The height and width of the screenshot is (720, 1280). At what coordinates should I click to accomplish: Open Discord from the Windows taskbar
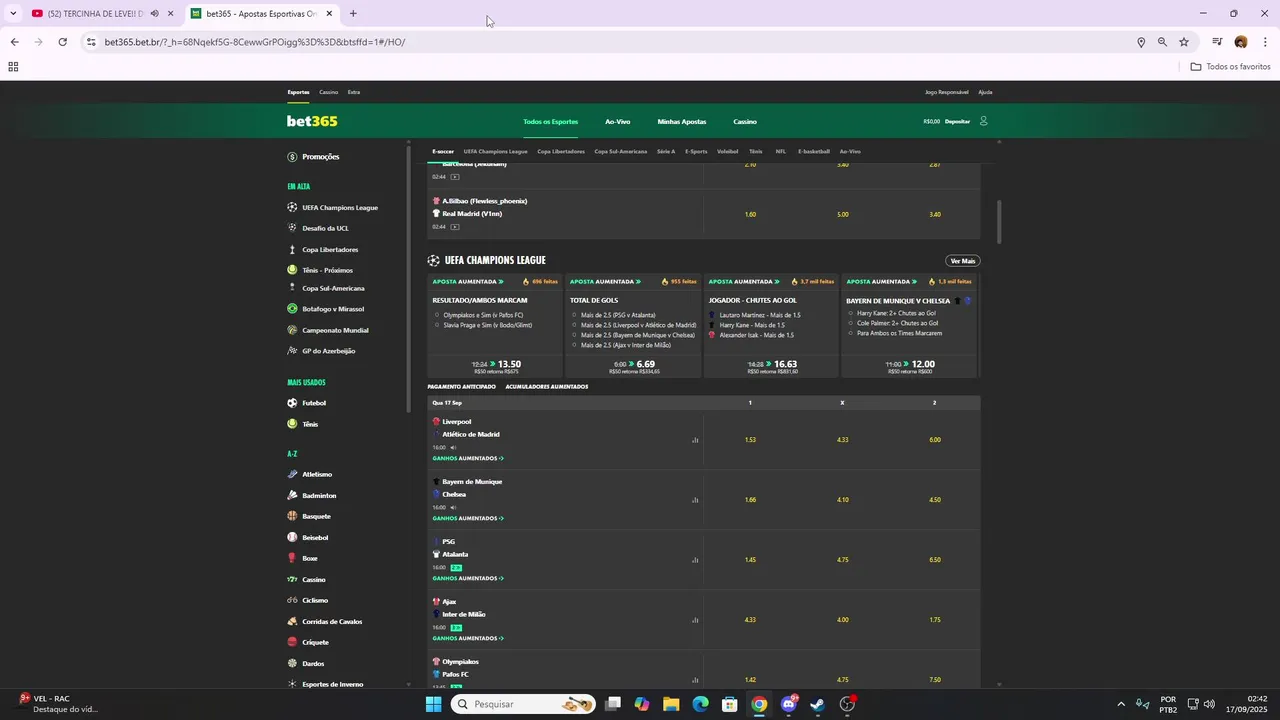(x=788, y=704)
